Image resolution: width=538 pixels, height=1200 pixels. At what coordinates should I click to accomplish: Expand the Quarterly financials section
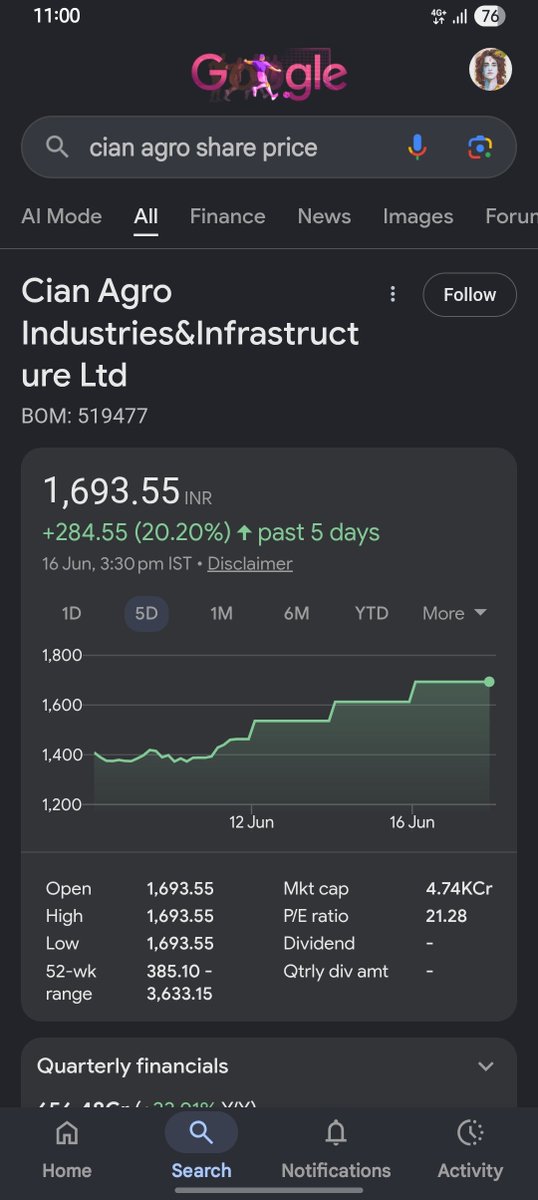pyautogui.click(x=269, y=1066)
